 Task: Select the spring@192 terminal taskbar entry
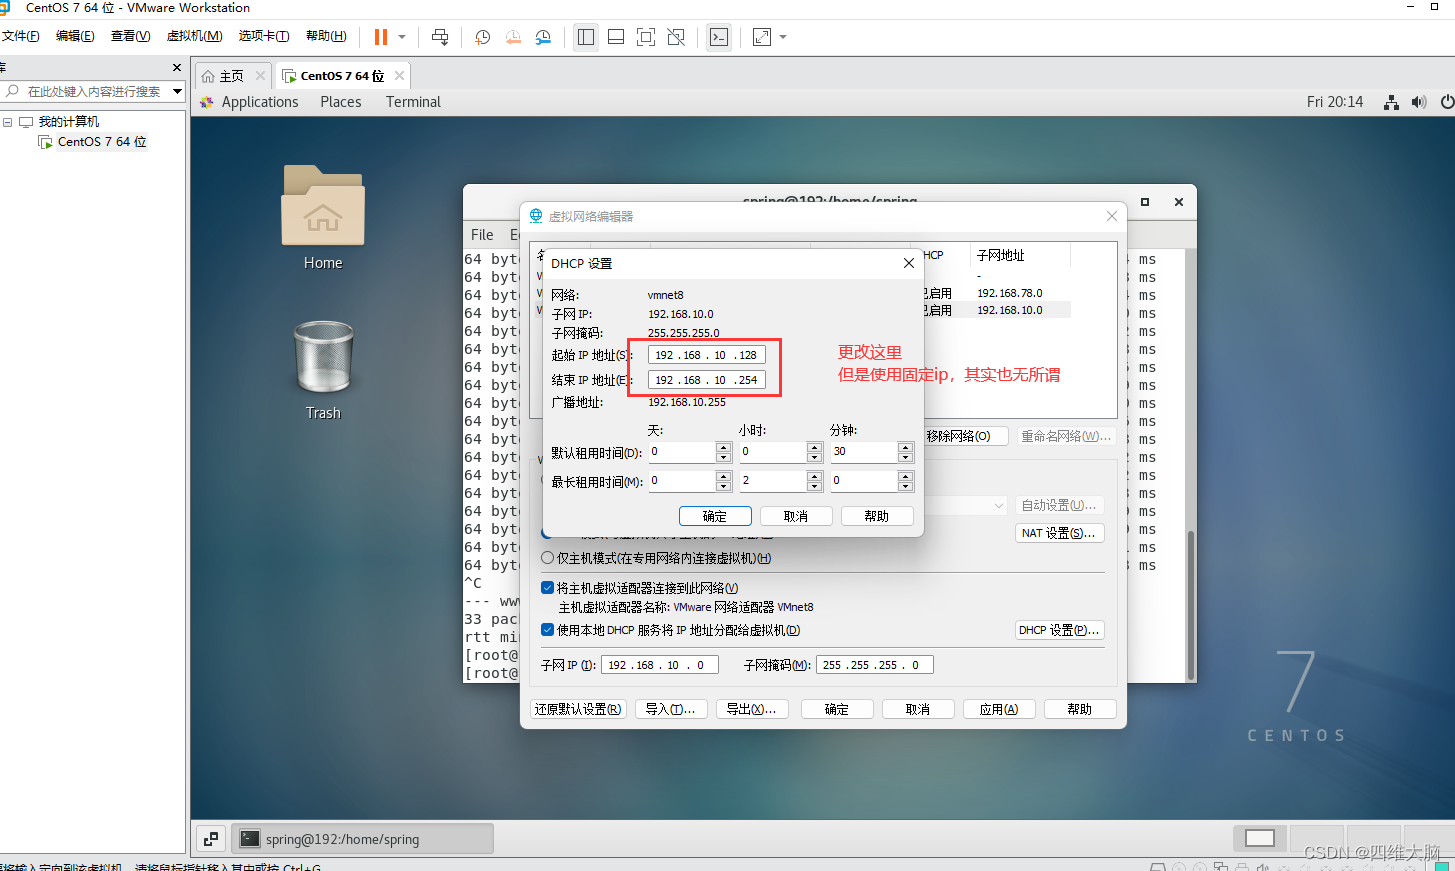pyautogui.click(x=362, y=839)
